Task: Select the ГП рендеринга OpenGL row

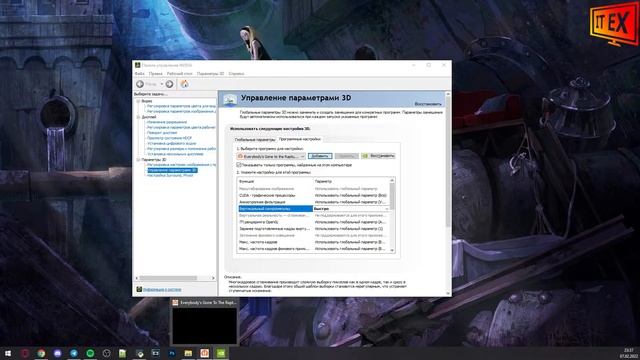Action: (313, 222)
